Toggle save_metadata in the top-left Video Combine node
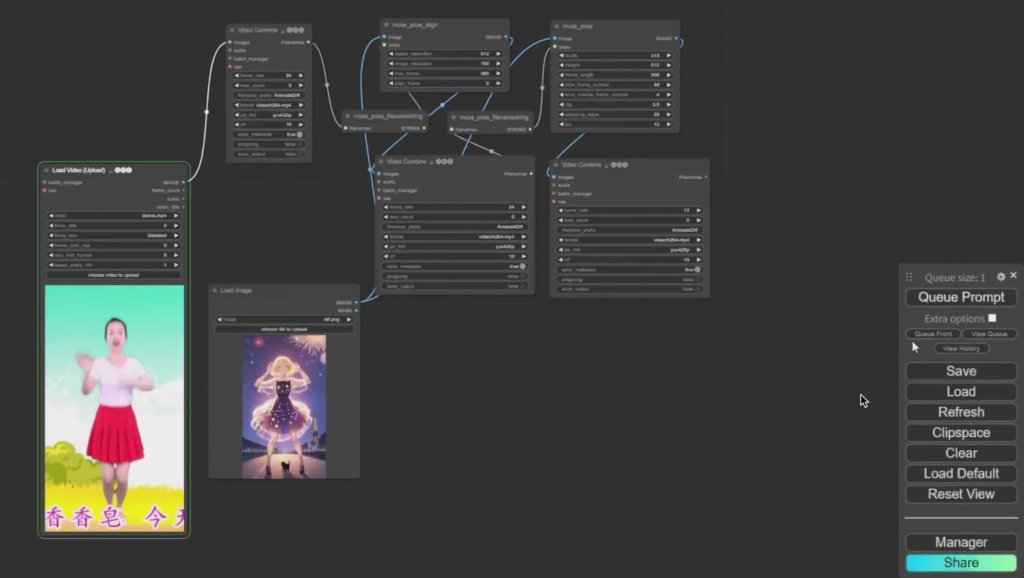This screenshot has width=1024, height=578. coord(298,133)
